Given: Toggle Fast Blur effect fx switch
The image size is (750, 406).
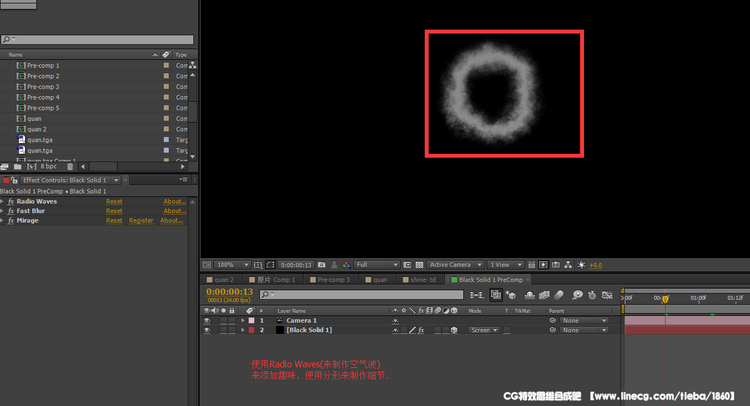Looking at the screenshot, I should (11, 211).
